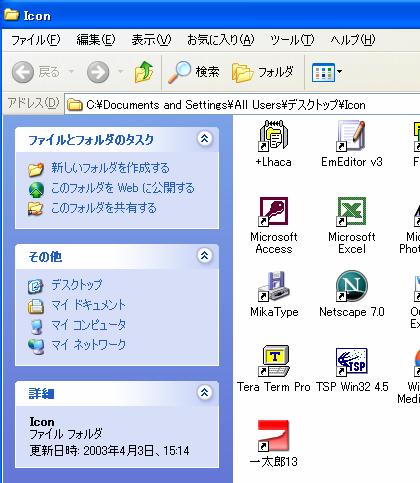Toggle the Folders (フォルダ) pane
This screenshot has height=483, width=420.
(263, 72)
